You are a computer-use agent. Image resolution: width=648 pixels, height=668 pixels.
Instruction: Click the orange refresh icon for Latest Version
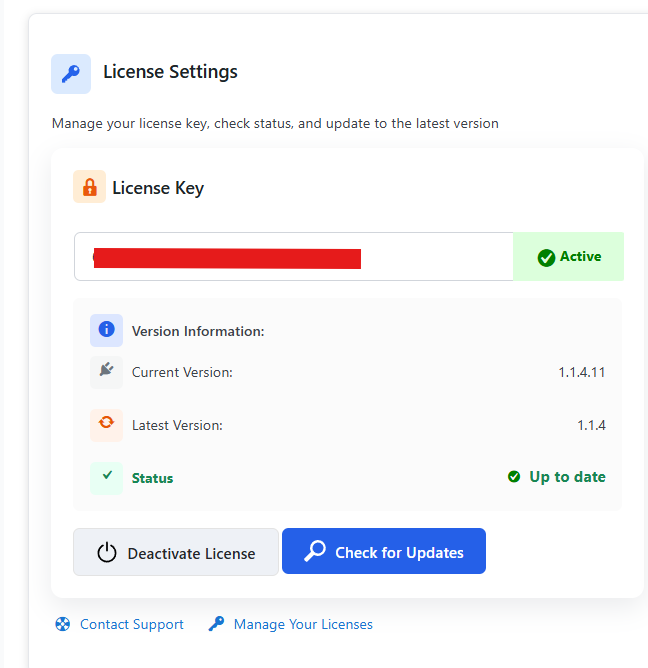click(x=106, y=422)
